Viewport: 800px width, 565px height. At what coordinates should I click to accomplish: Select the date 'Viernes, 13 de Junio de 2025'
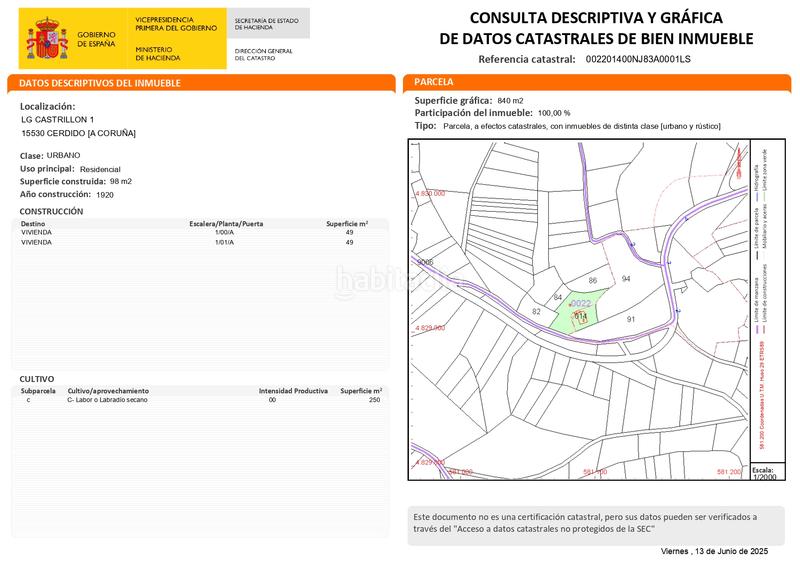[x=714, y=551]
